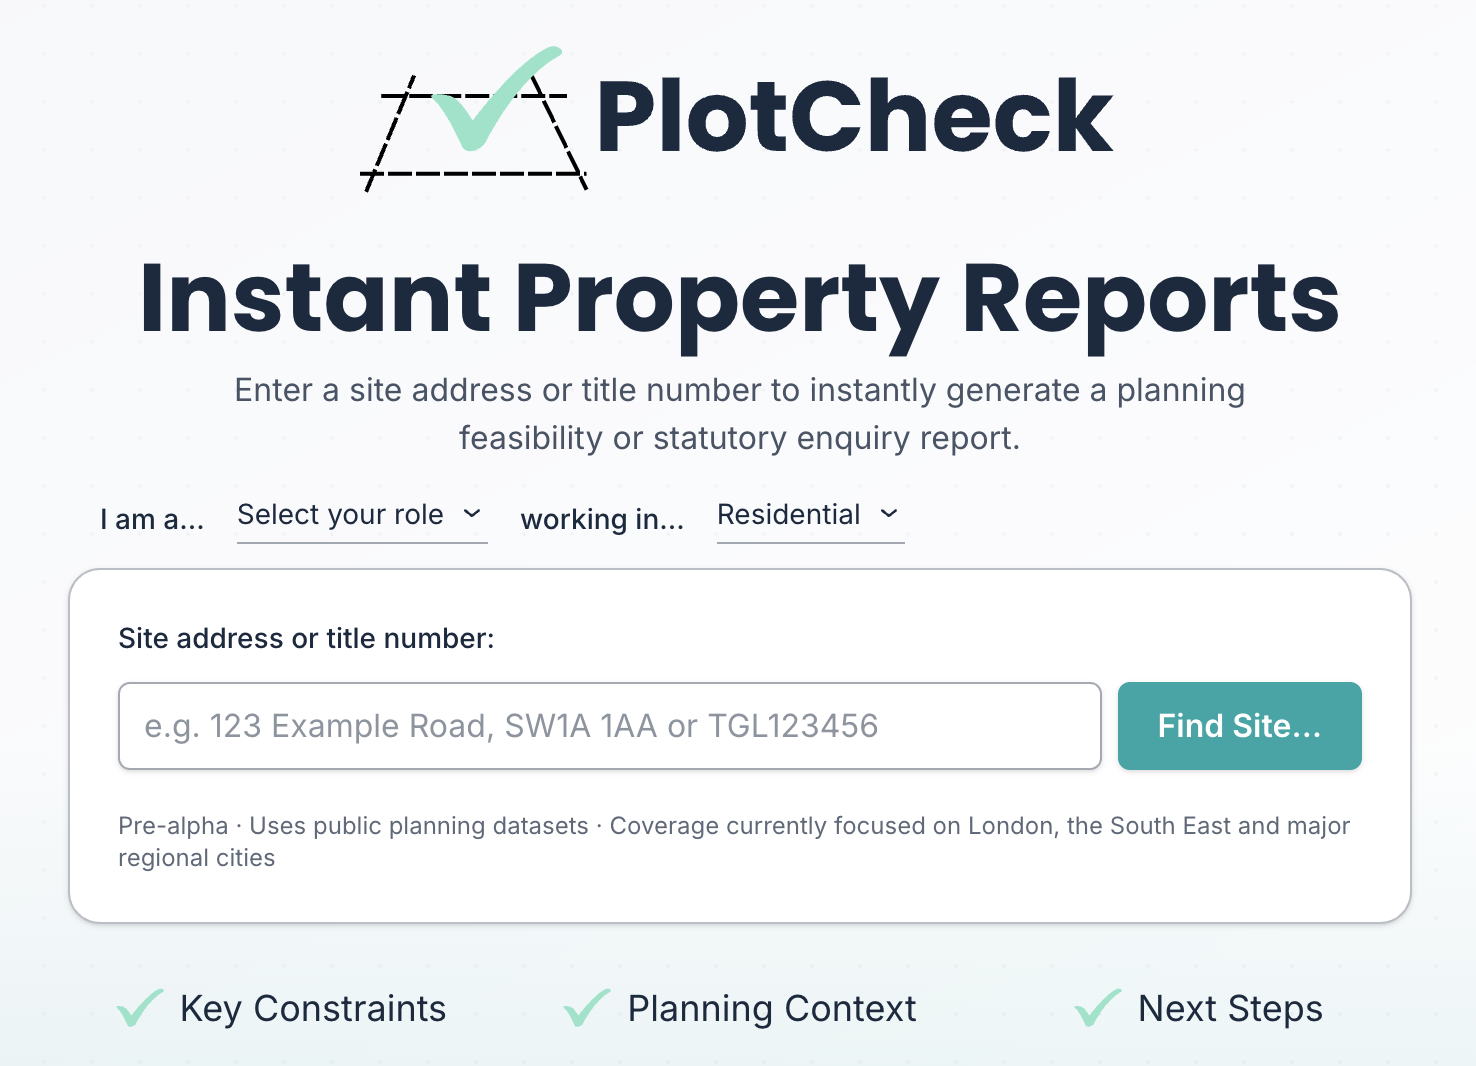Viewport: 1476px width, 1066px height.
Task: Open the Residential sector dropdown
Action: tap(809, 515)
